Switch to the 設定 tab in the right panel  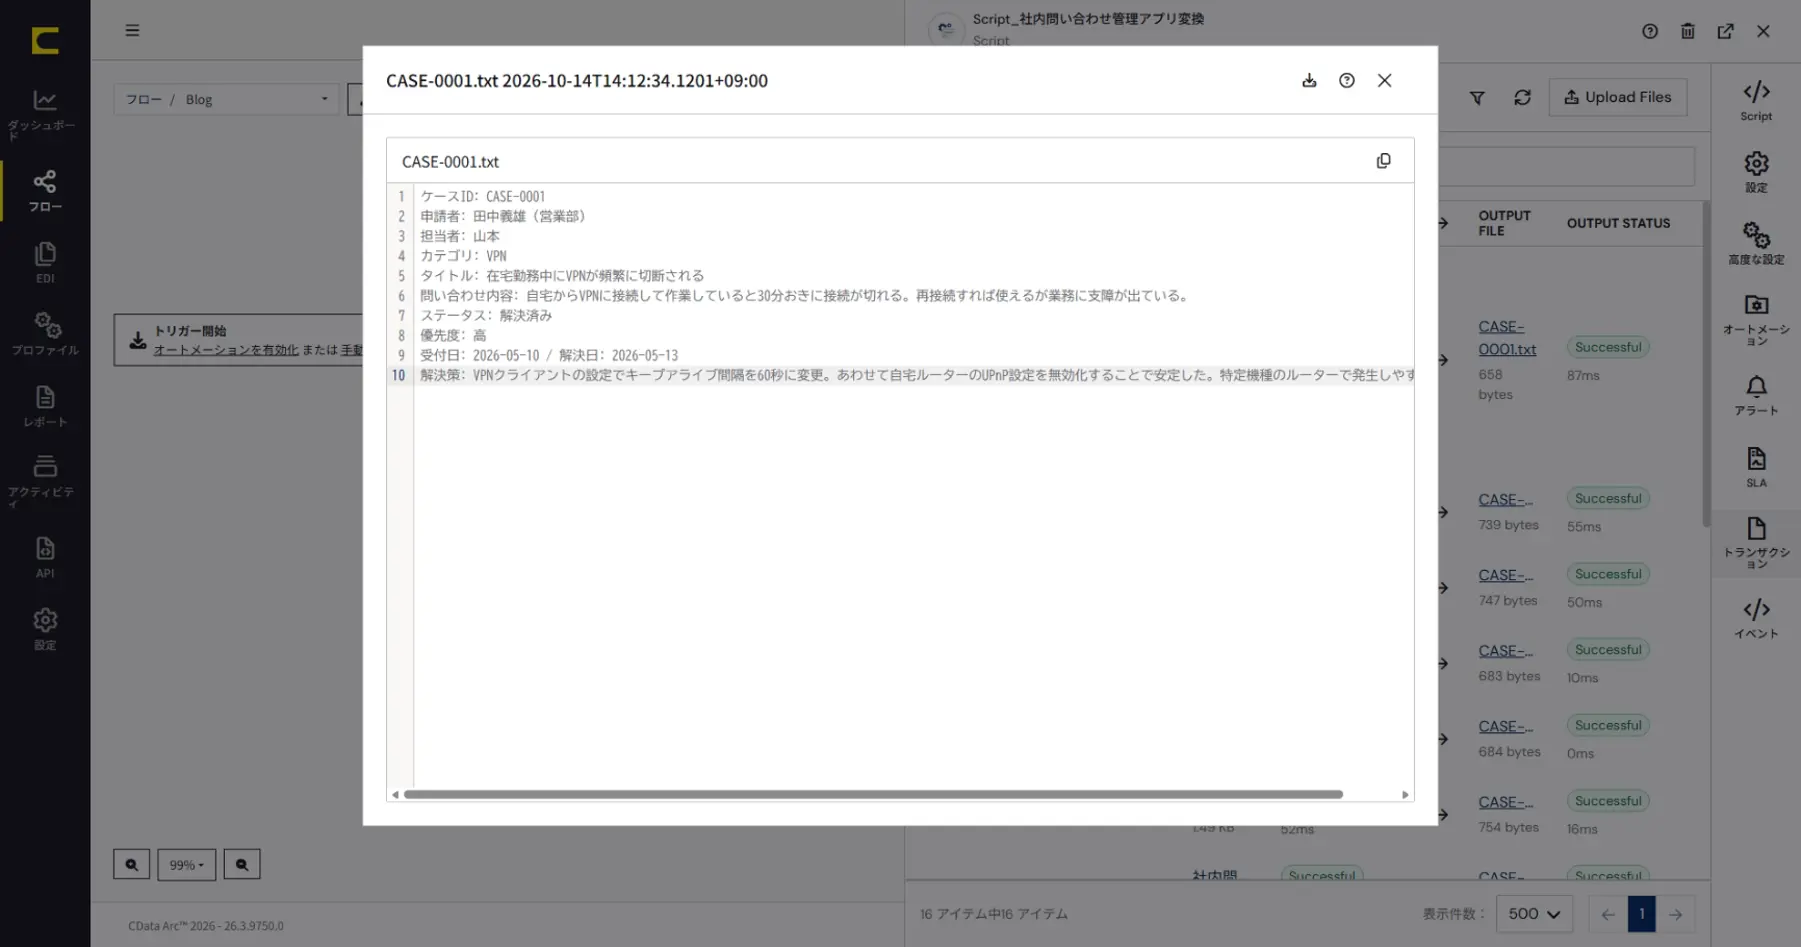tap(1756, 172)
